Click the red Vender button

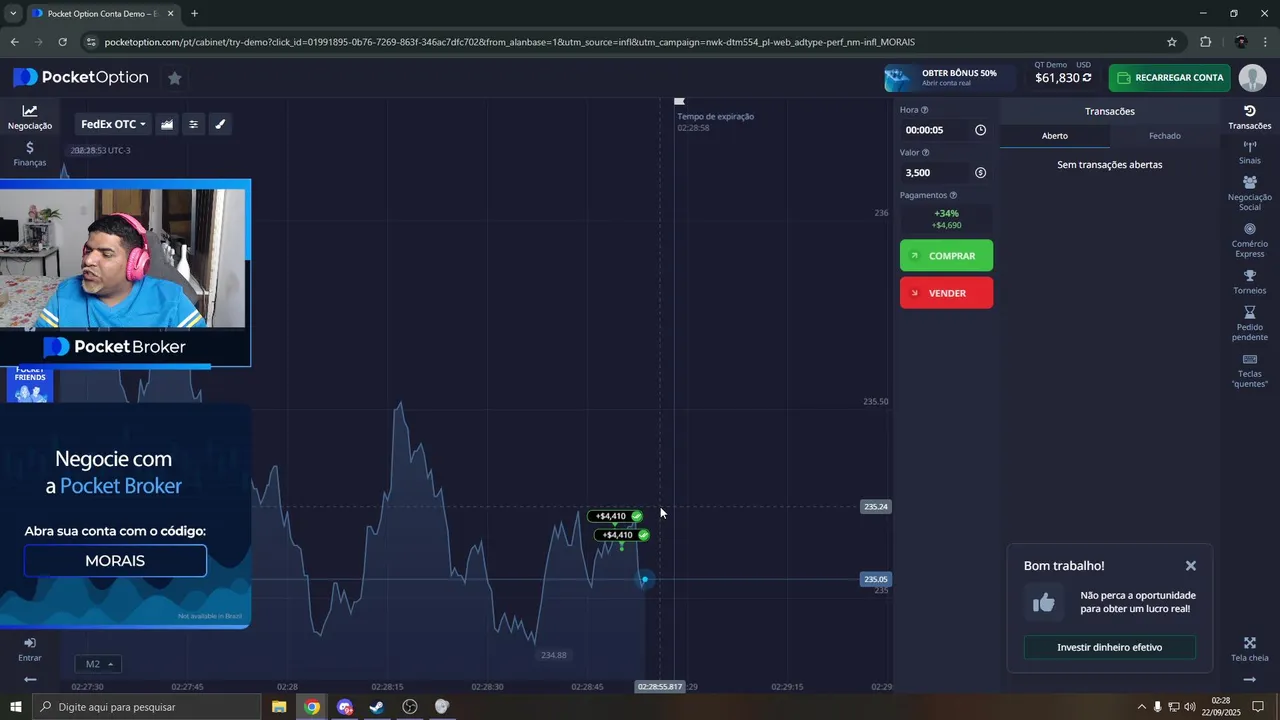coord(946,293)
